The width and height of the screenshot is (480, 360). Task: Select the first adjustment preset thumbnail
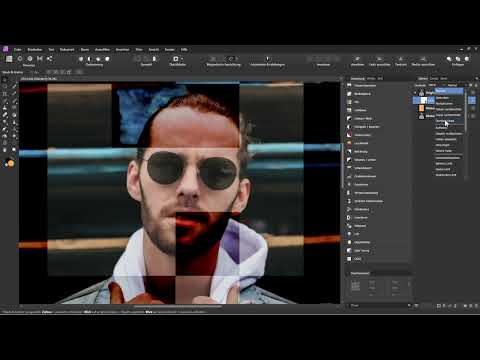[356, 286]
